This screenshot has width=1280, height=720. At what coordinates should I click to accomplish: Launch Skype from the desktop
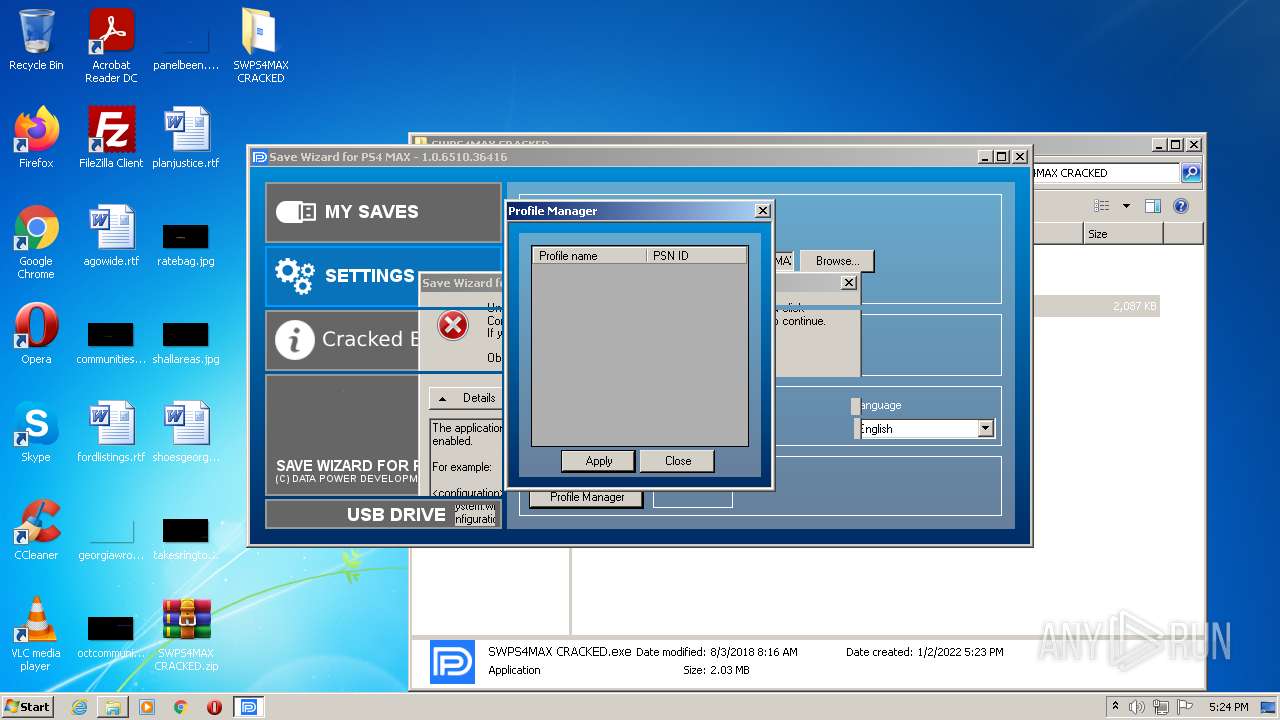tap(36, 432)
